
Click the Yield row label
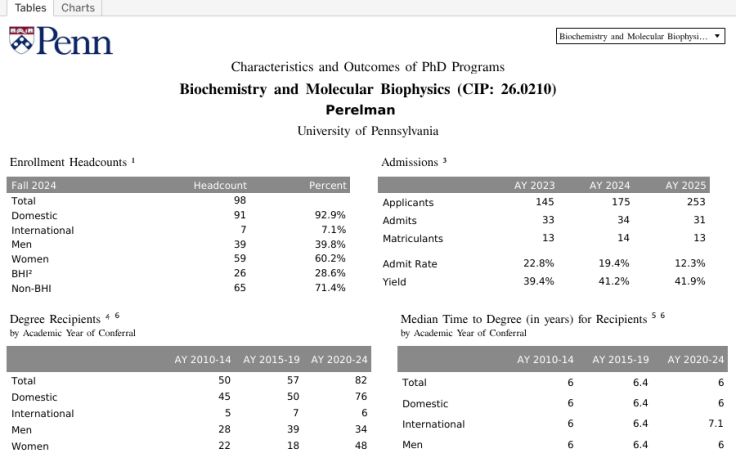(x=394, y=281)
